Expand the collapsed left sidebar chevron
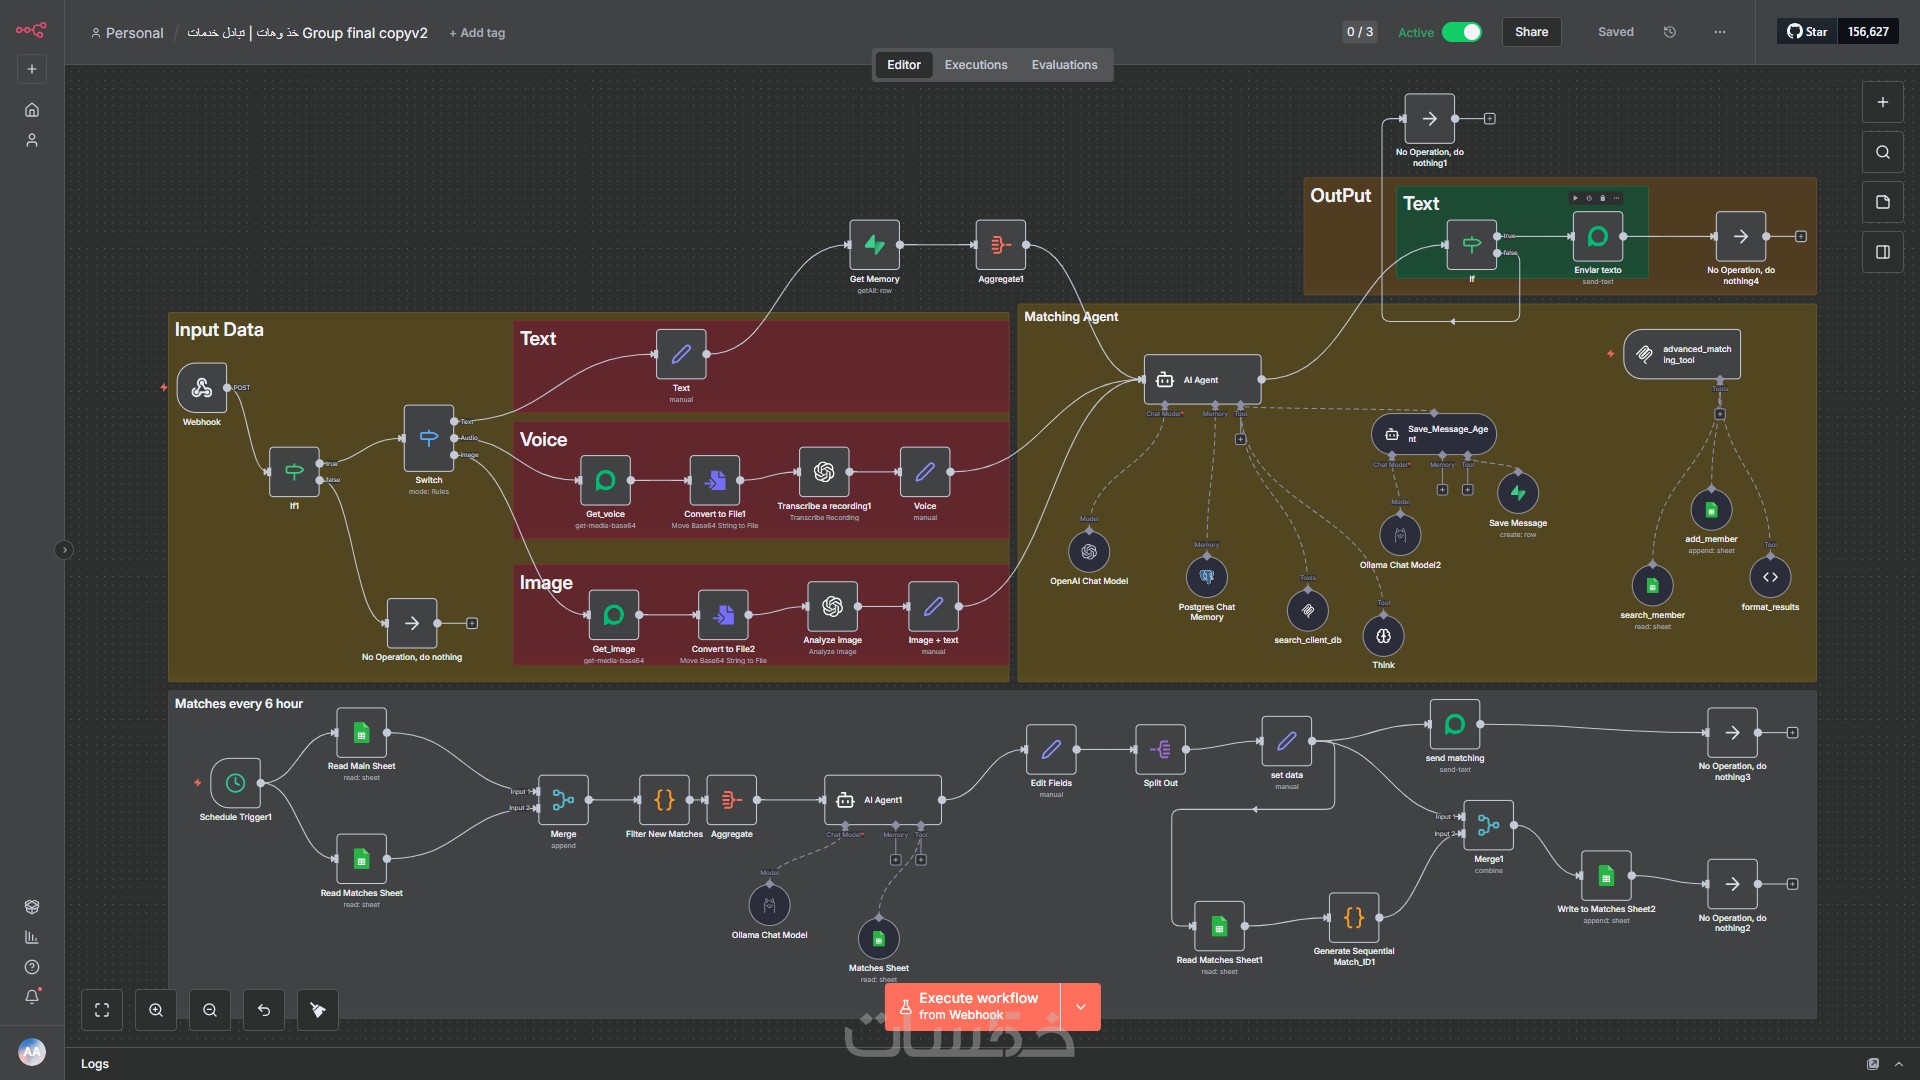This screenshot has height=1080, width=1920. coord(64,550)
